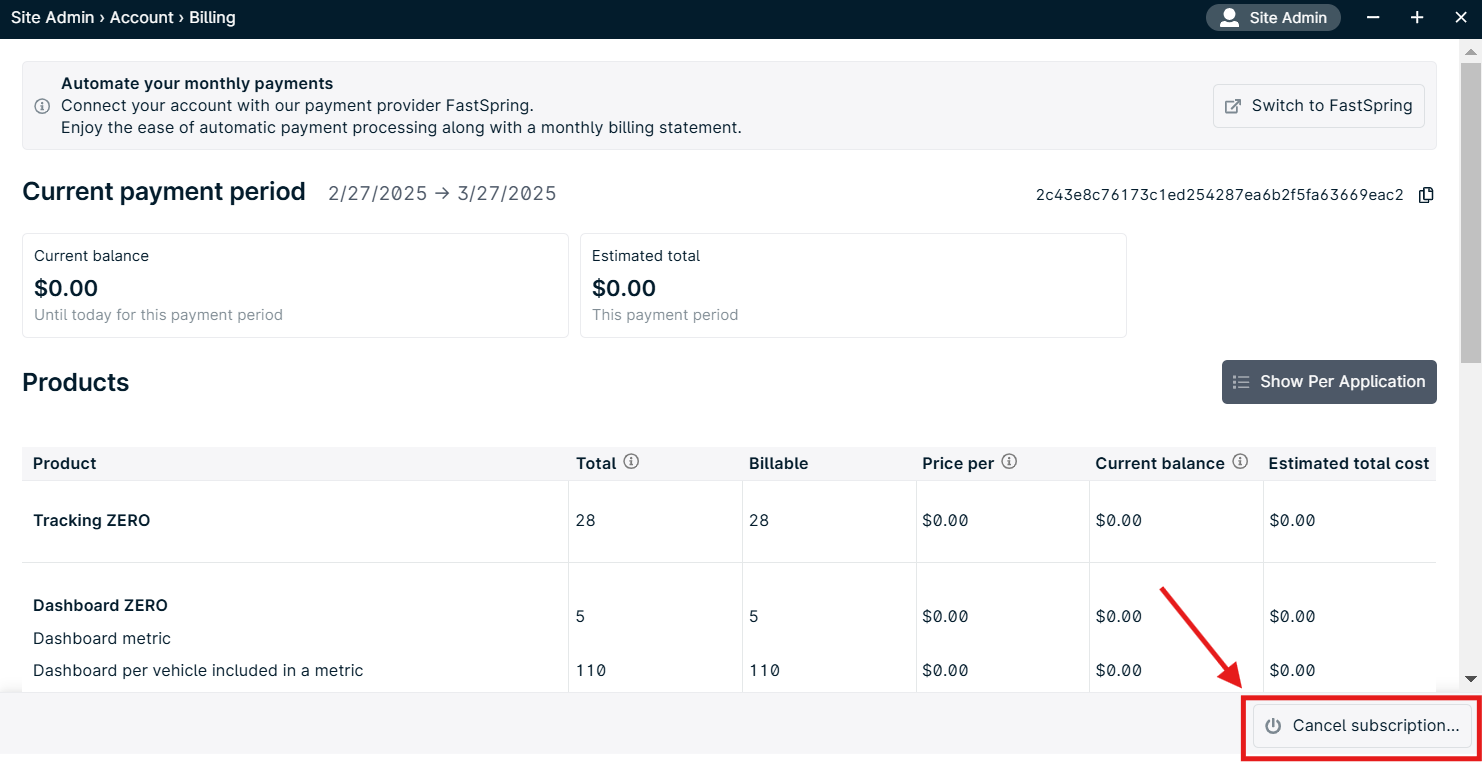The width and height of the screenshot is (1482, 762).
Task: Click the Current balance $0.00 card
Action: [295, 286]
